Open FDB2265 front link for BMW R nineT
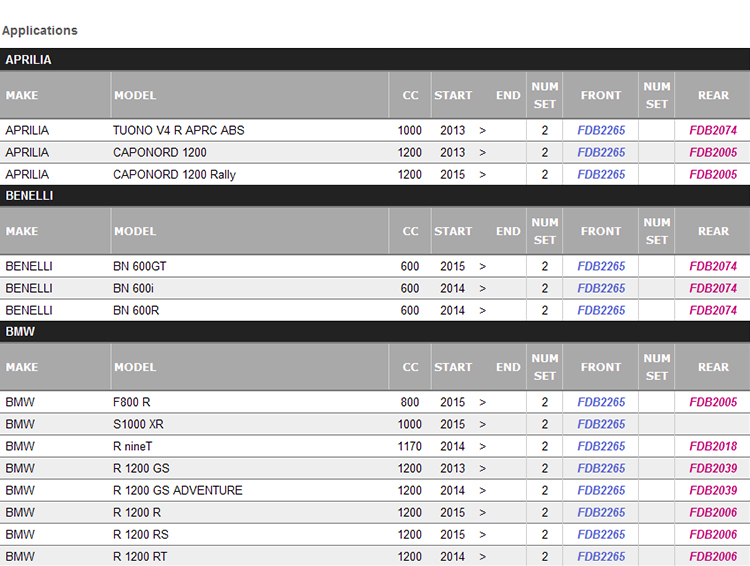 pyautogui.click(x=601, y=446)
